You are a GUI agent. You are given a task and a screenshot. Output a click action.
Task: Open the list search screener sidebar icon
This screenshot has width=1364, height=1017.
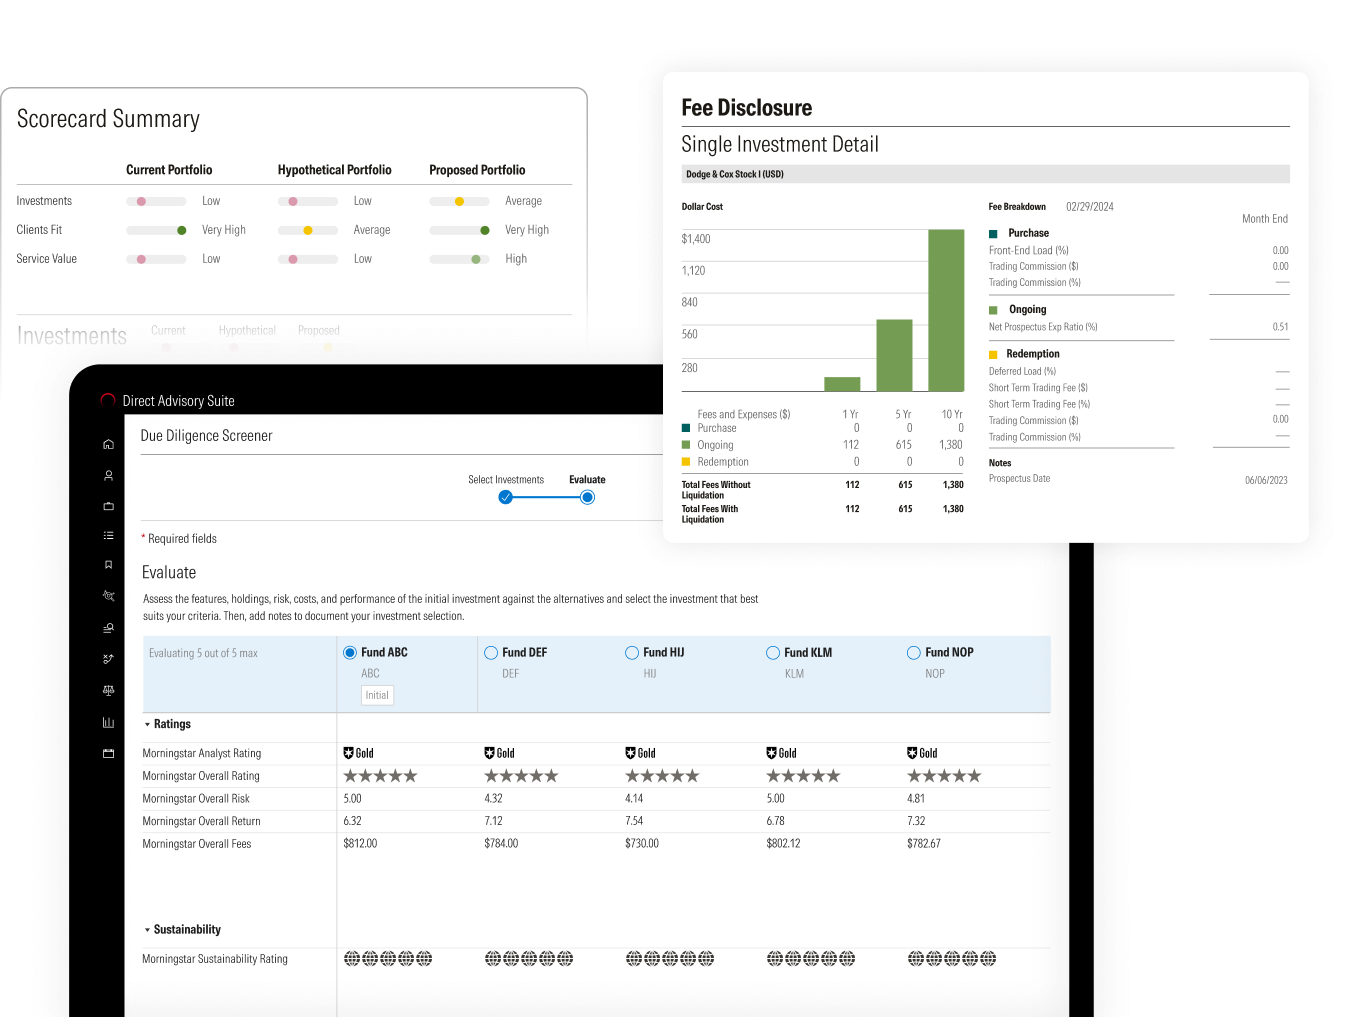click(x=108, y=628)
